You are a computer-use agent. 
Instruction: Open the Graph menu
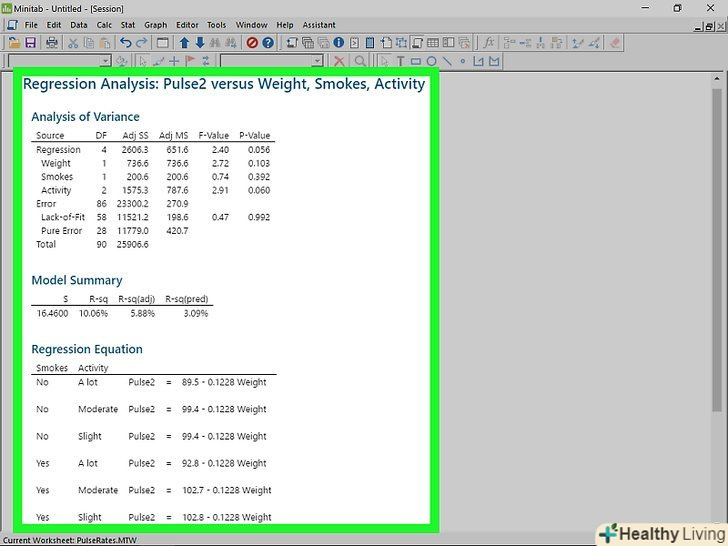tap(155, 24)
